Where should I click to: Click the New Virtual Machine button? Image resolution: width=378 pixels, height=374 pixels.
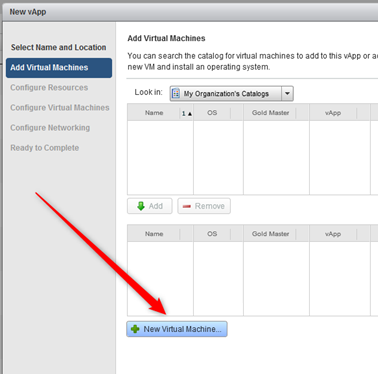pyautogui.click(x=177, y=329)
